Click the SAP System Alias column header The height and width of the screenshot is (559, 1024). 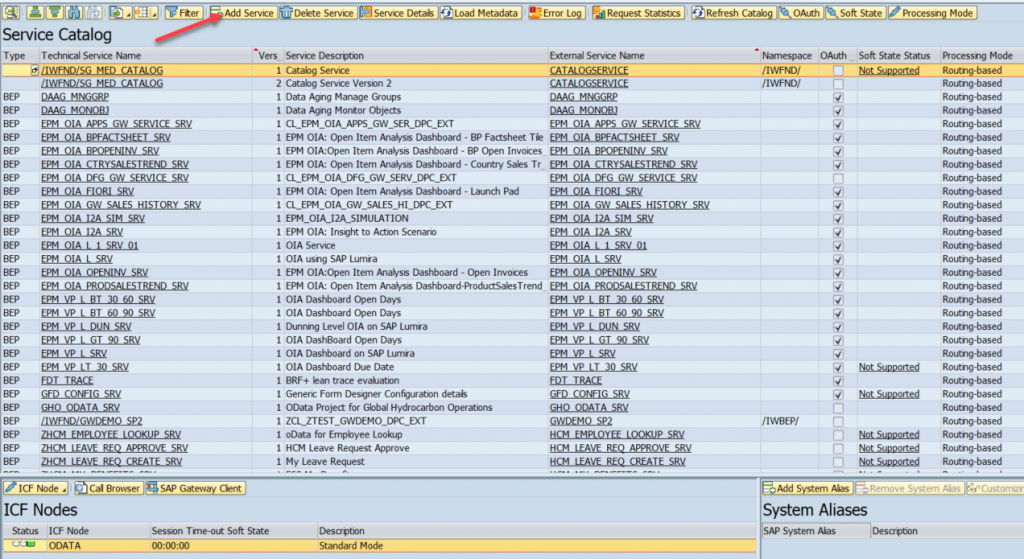pyautogui.click(x=816, y=531)
